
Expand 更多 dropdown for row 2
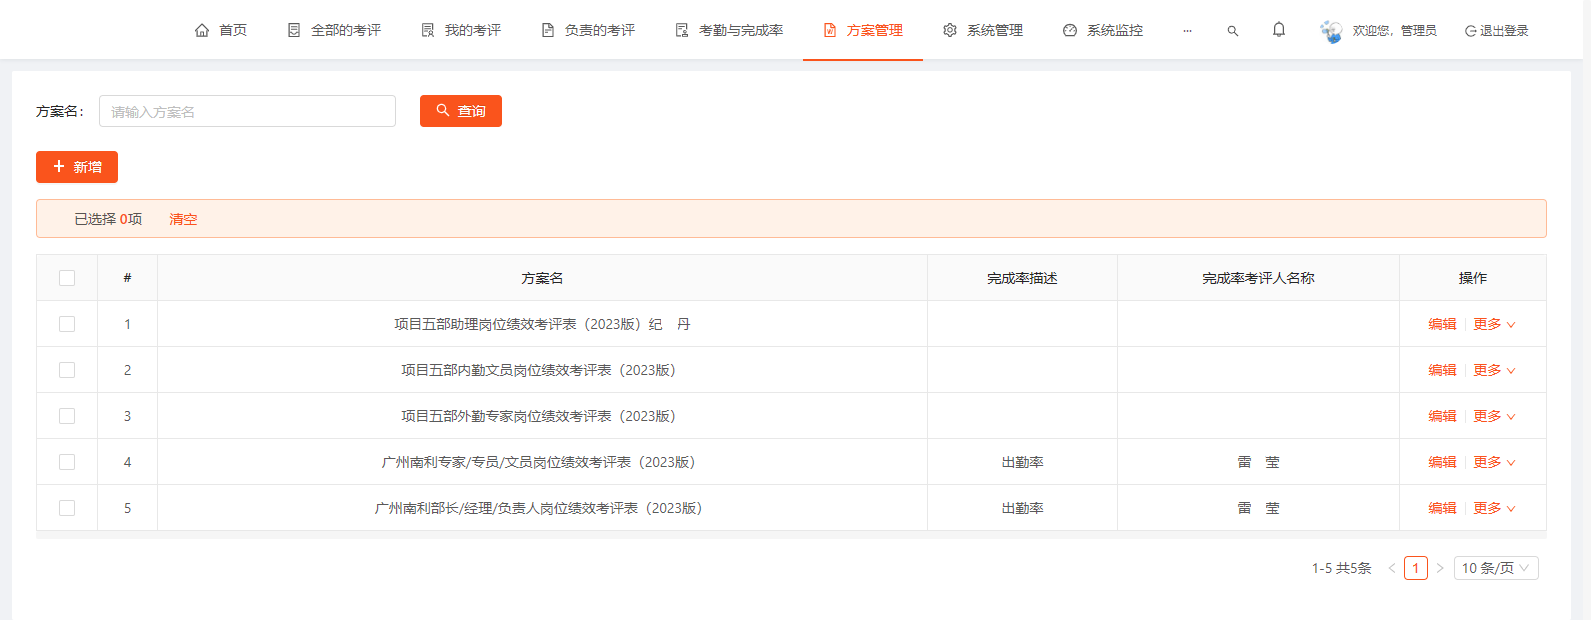pos(1494,370)
